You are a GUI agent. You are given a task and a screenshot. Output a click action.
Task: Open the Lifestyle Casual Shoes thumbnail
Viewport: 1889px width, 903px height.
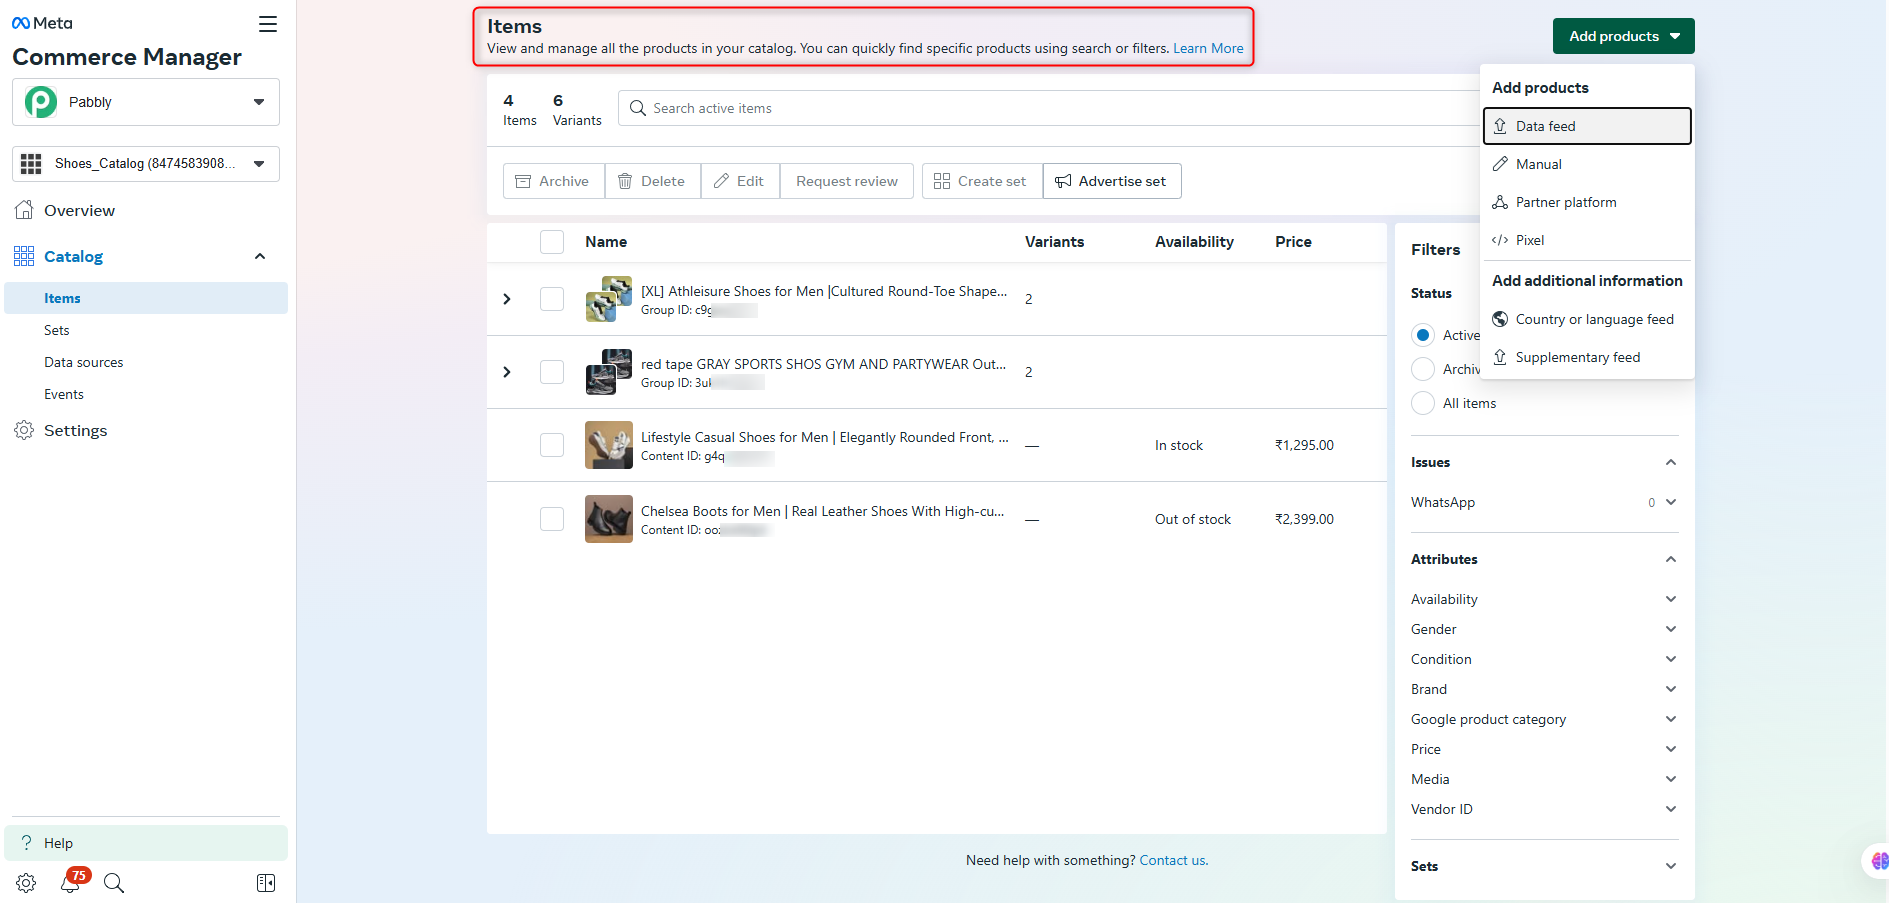(609, 445)
